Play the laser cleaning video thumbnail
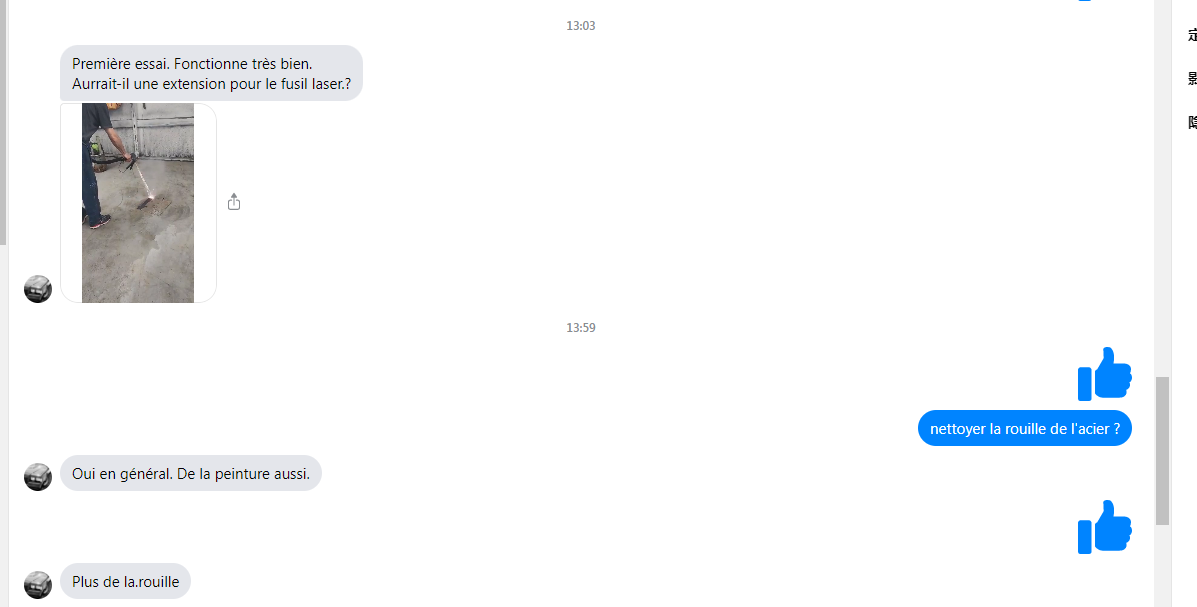The width and height of the screenshot is (1197, 607). coord(138,203)
